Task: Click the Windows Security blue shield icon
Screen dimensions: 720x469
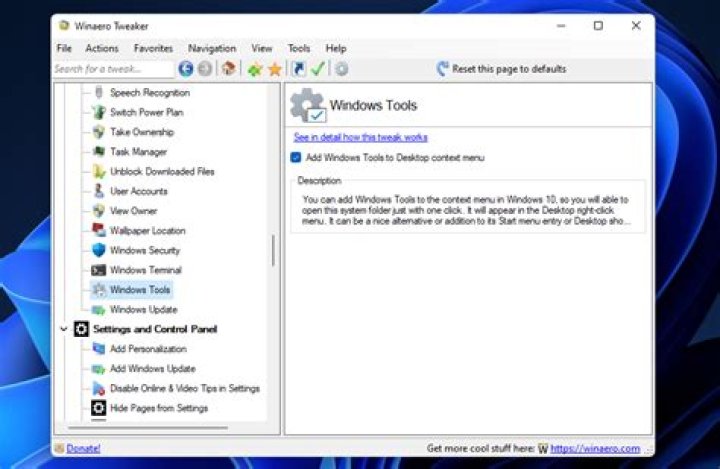Action: click(x=98, y=250)
